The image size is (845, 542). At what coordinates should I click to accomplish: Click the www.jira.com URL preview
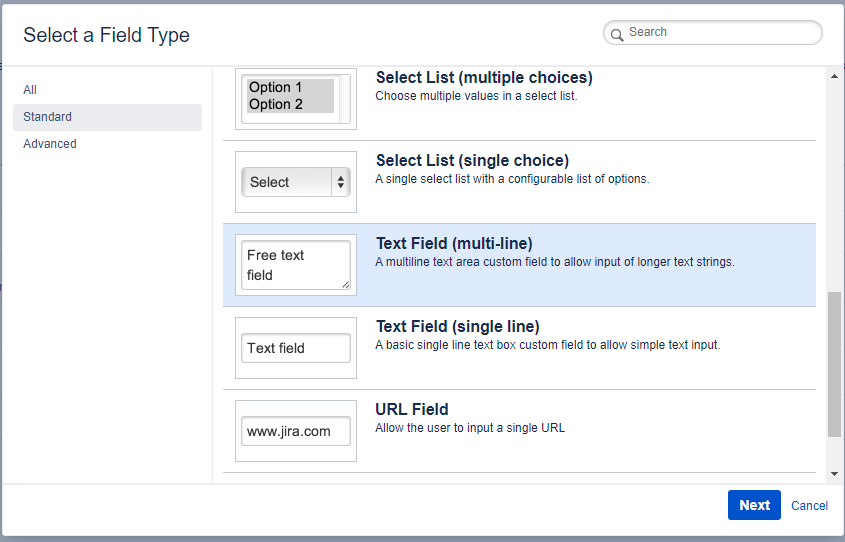click(x=295, y=431)
